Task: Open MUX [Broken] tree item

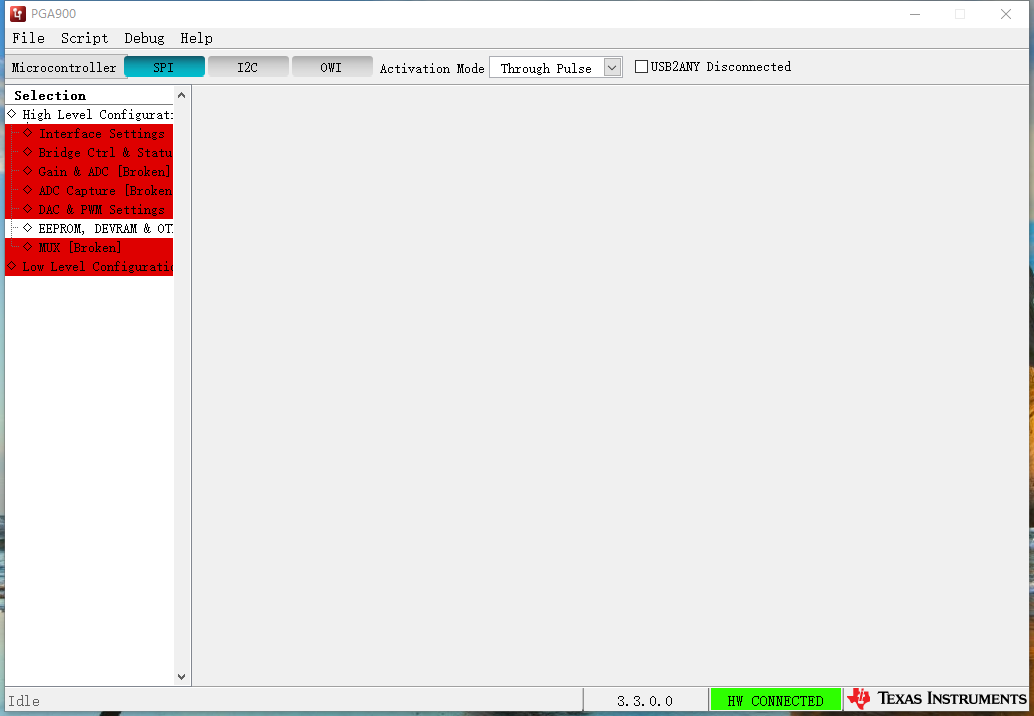Action: point(80,248)
